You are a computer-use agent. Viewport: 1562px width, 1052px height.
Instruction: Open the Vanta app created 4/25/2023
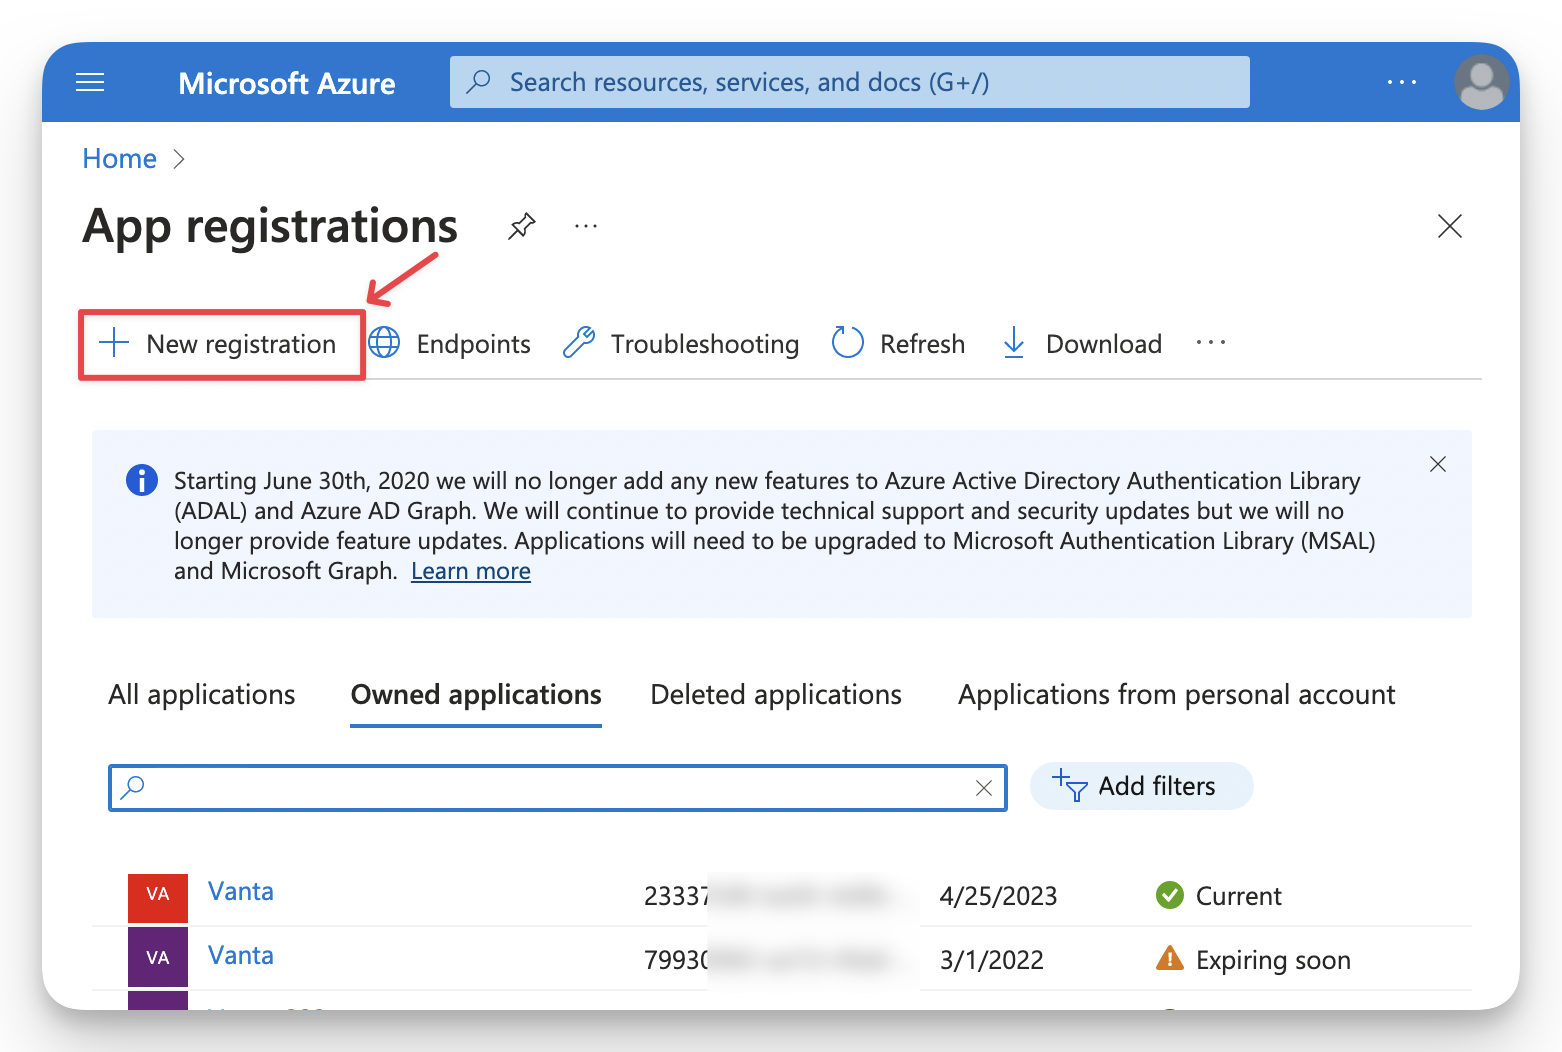241,892
